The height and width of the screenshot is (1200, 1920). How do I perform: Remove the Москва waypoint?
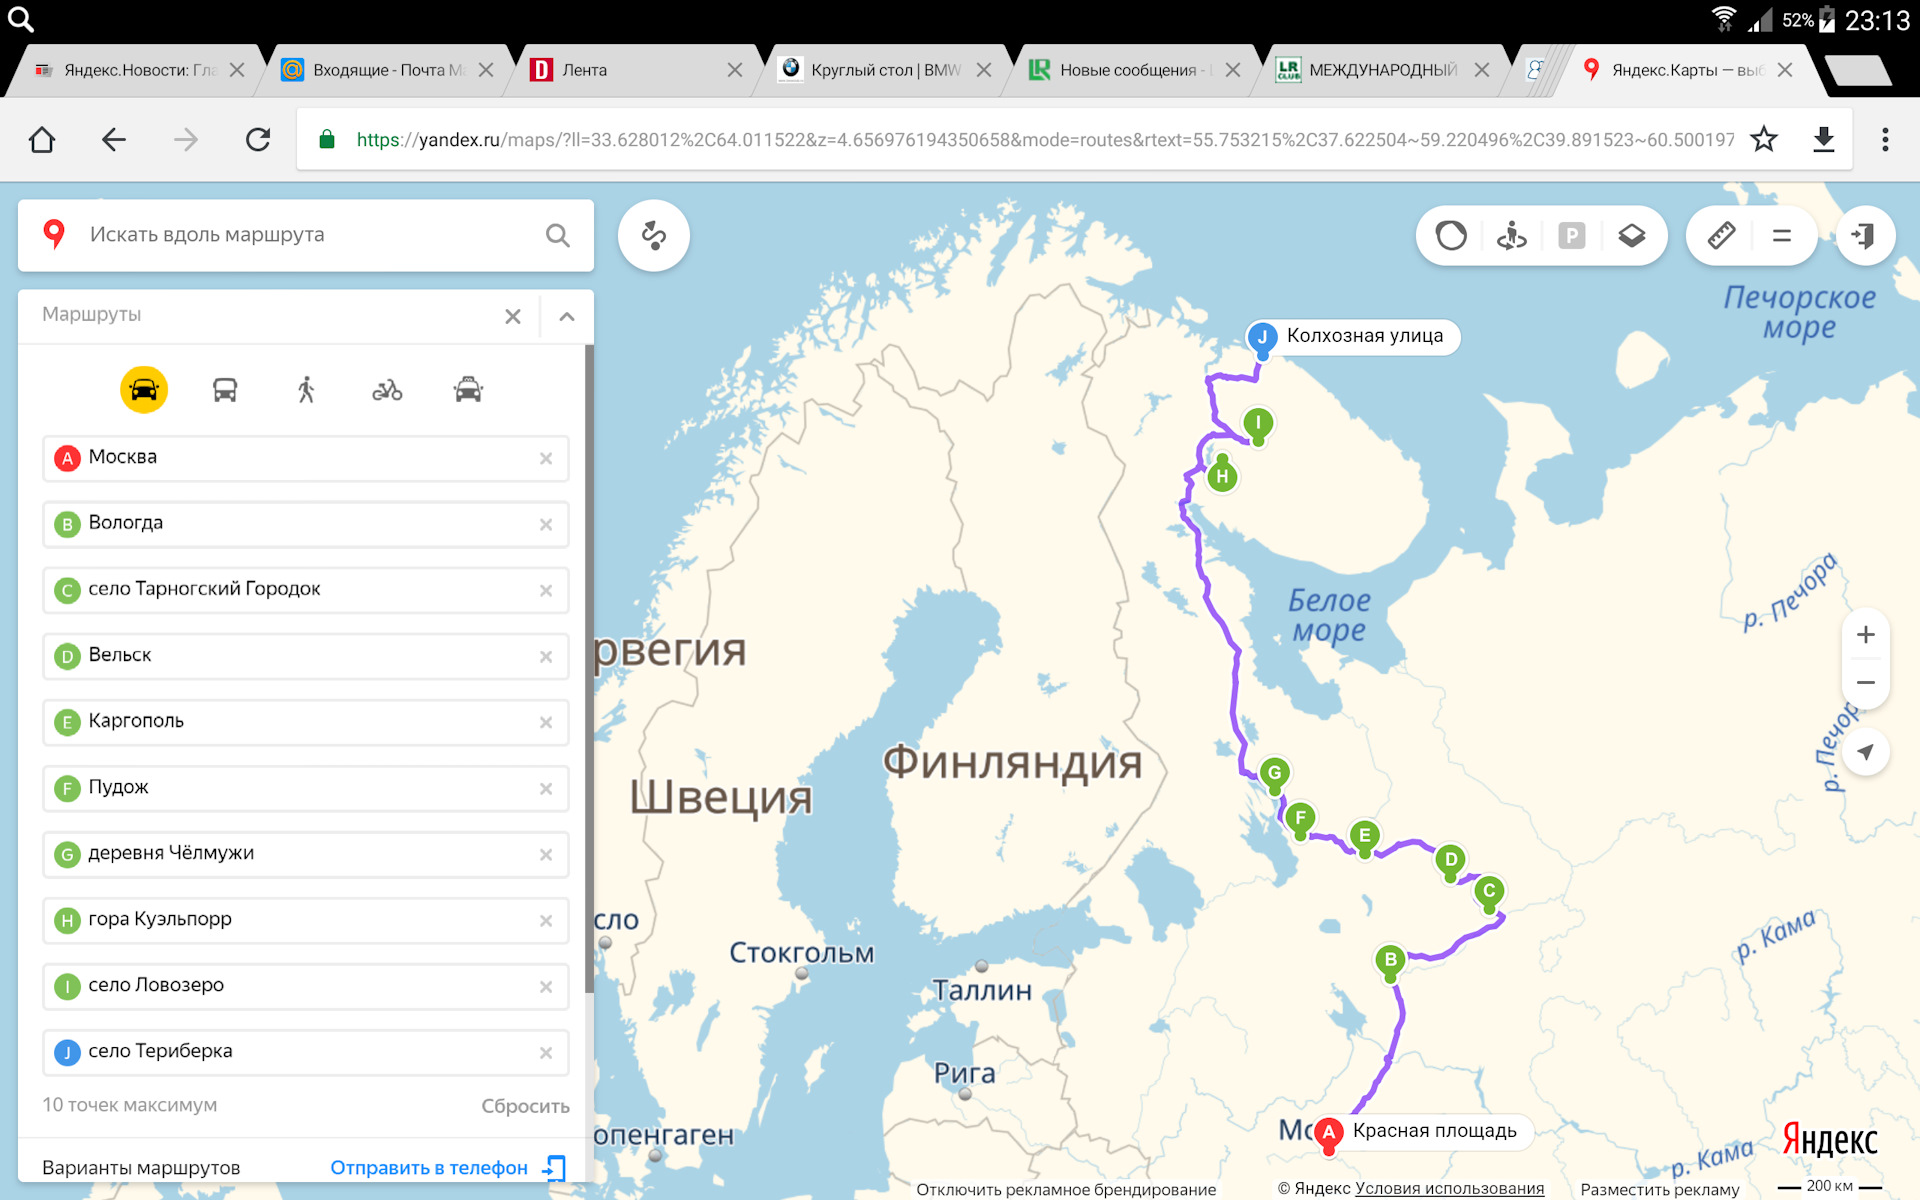point(546,458)
